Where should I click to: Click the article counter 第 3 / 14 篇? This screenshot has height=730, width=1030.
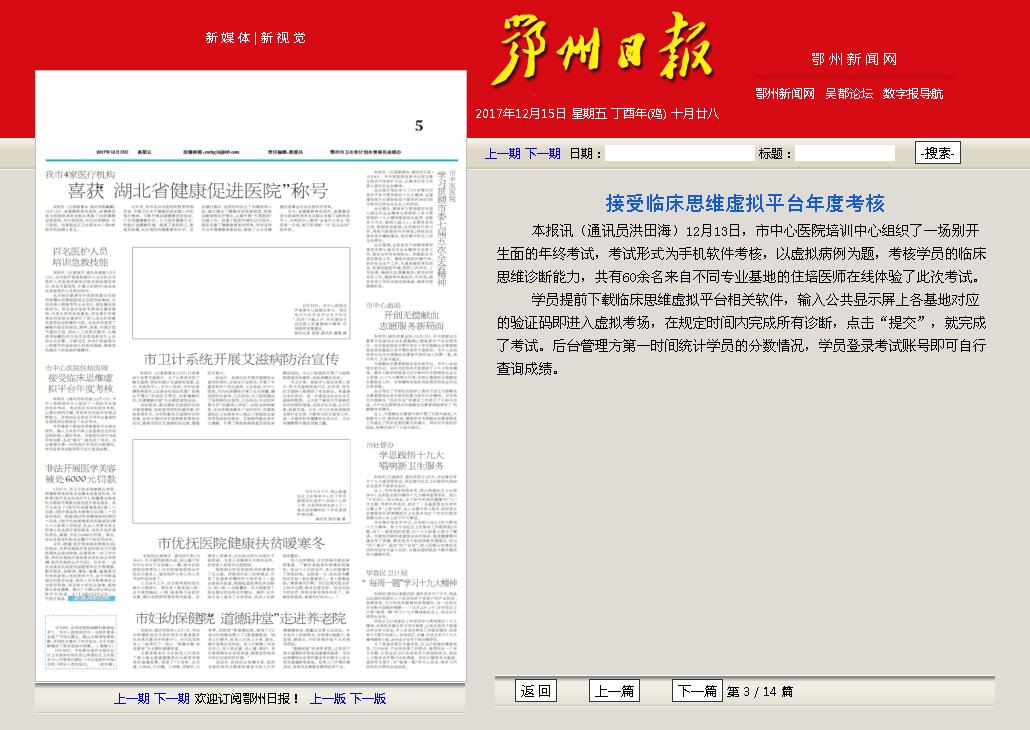coord(759,691)
